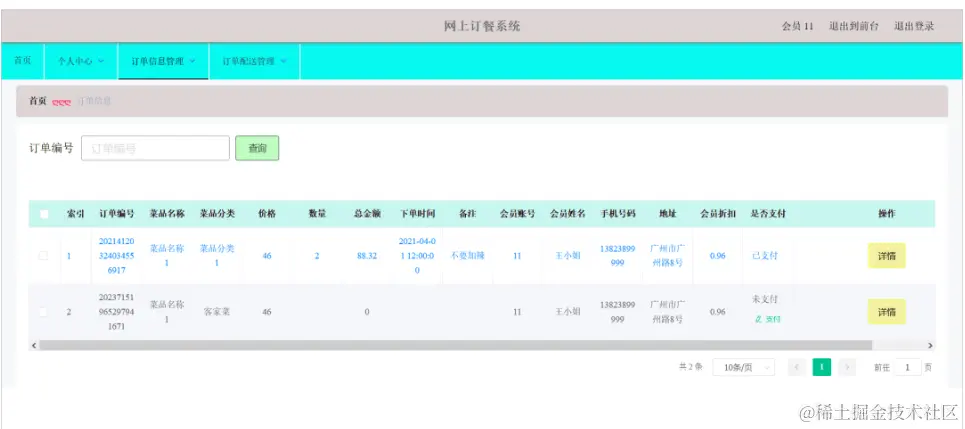Image resolution: width=965 pixels, height=429 pixels.
Task: Open 详情 for the 未支付 order
Action: click(x=886, y=312)
